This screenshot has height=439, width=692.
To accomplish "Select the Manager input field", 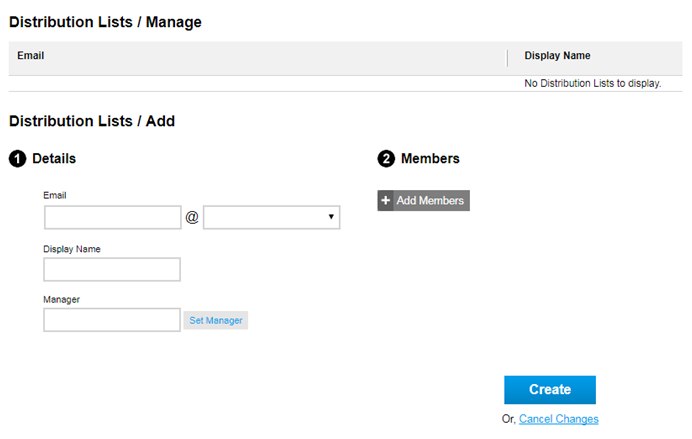I will pos(112,320).
